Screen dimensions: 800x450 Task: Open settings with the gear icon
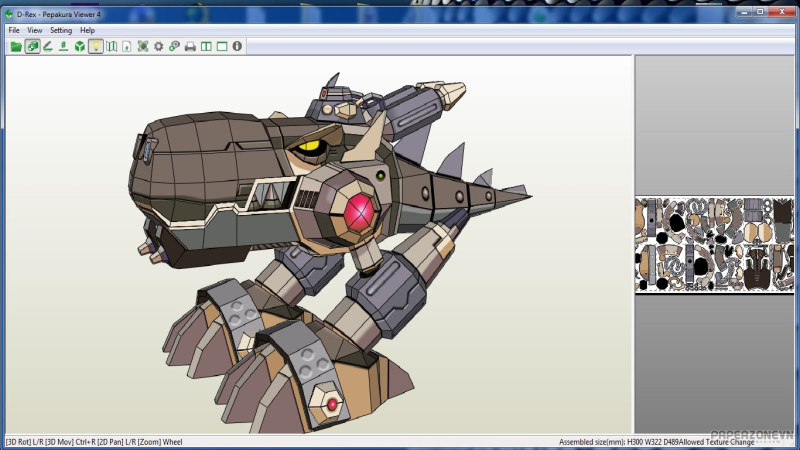(x=159, y=46)
